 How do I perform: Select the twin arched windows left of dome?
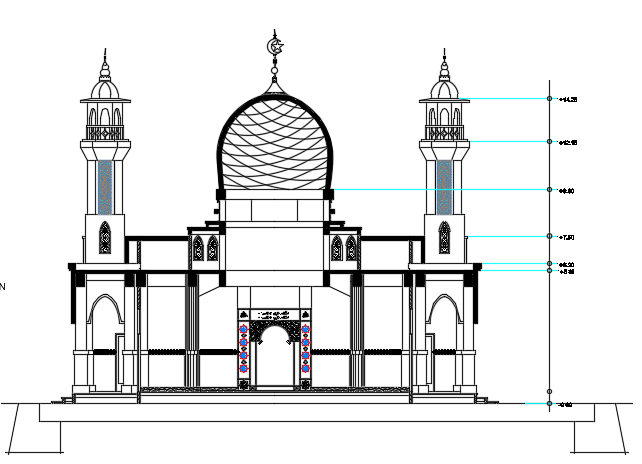coord(205,248)
